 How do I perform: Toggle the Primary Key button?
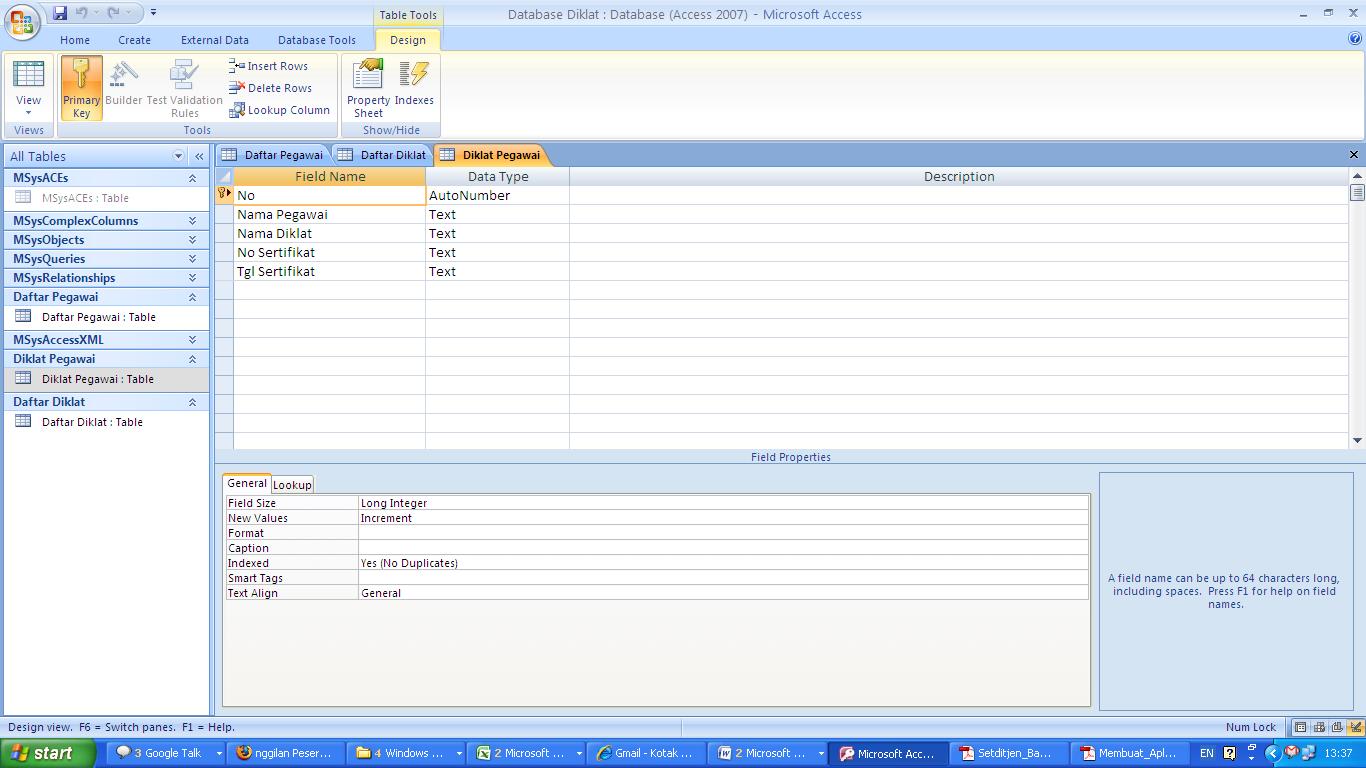(81, 88)
